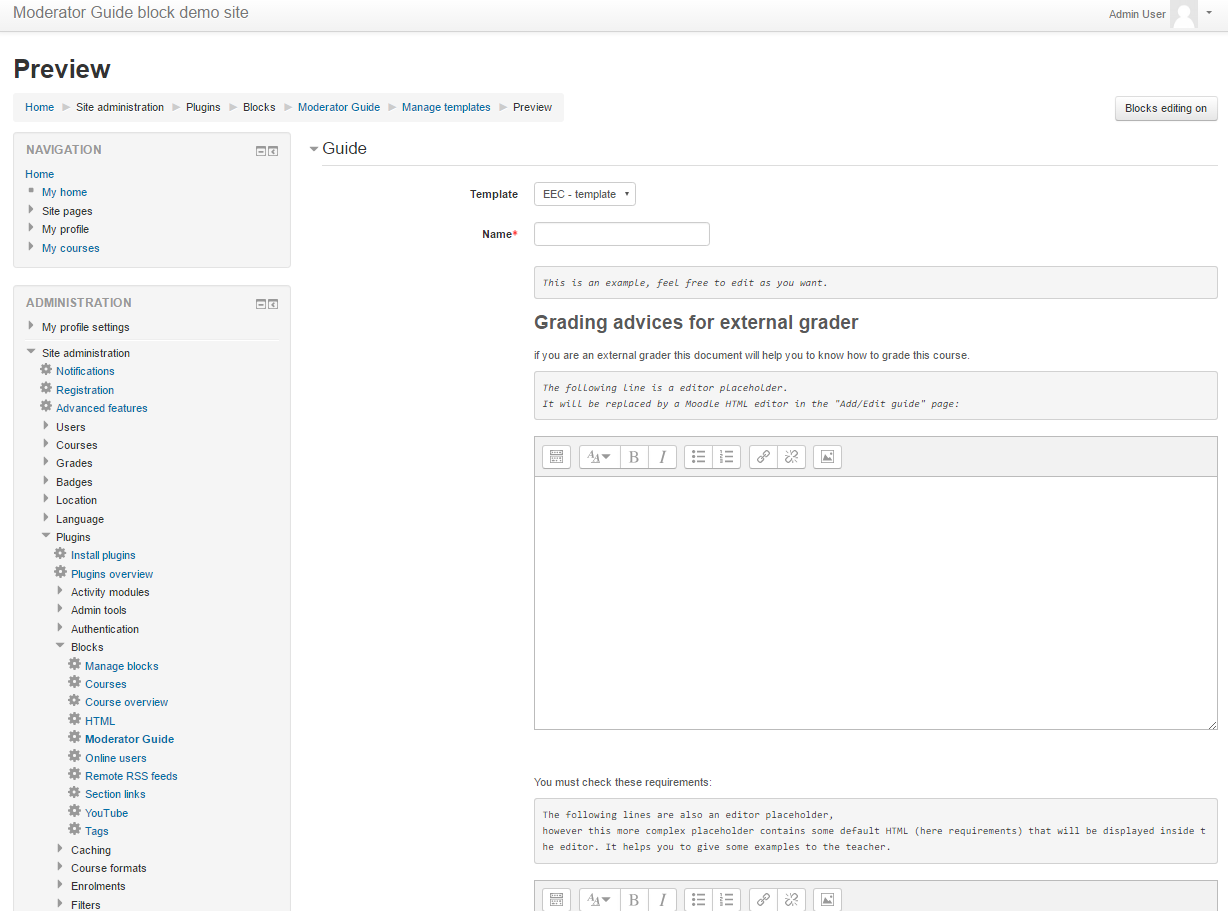Toggle bold in the first editor toolbar

pos(634,457)
